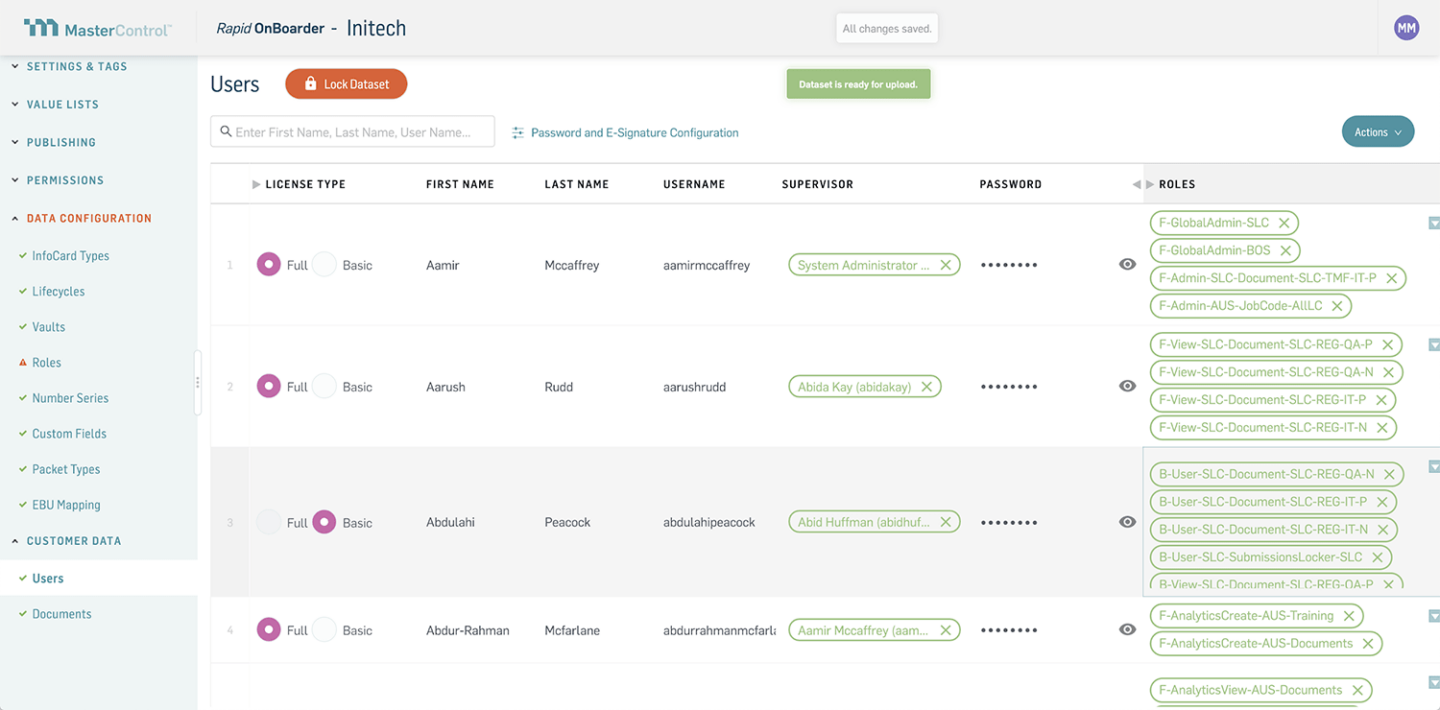Switch Abdulahi Peacock to Full license
The width and height of the screenshot is (1440, 710).
tap(268, 521)
